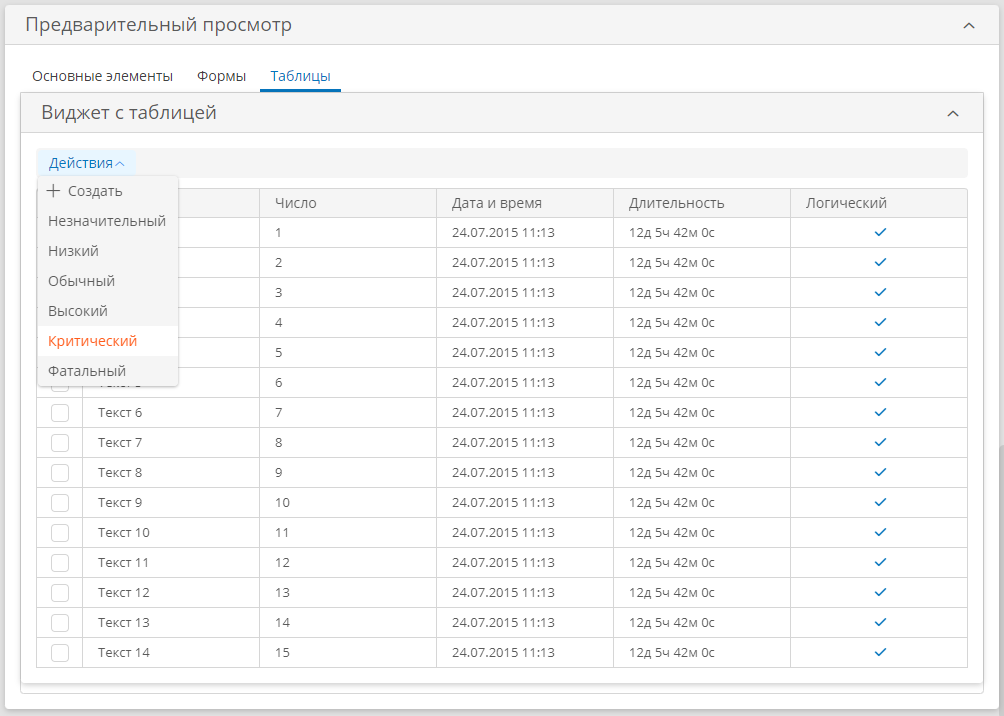Click the date cell in row number 3
The width and height of the screenshot is (1004, 716).
pos(524,293)
